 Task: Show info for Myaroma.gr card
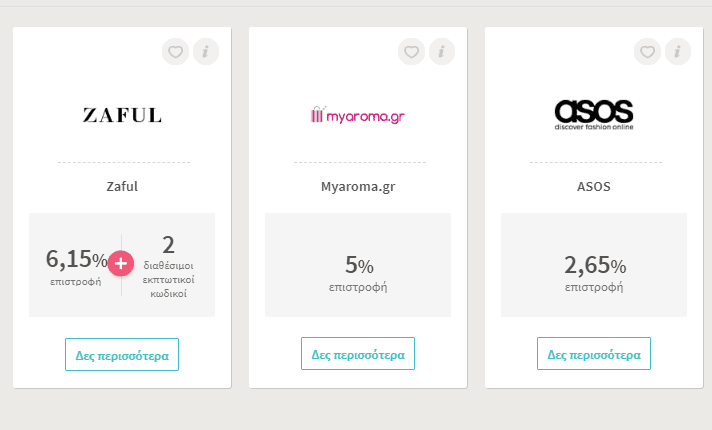click(442, 52)
